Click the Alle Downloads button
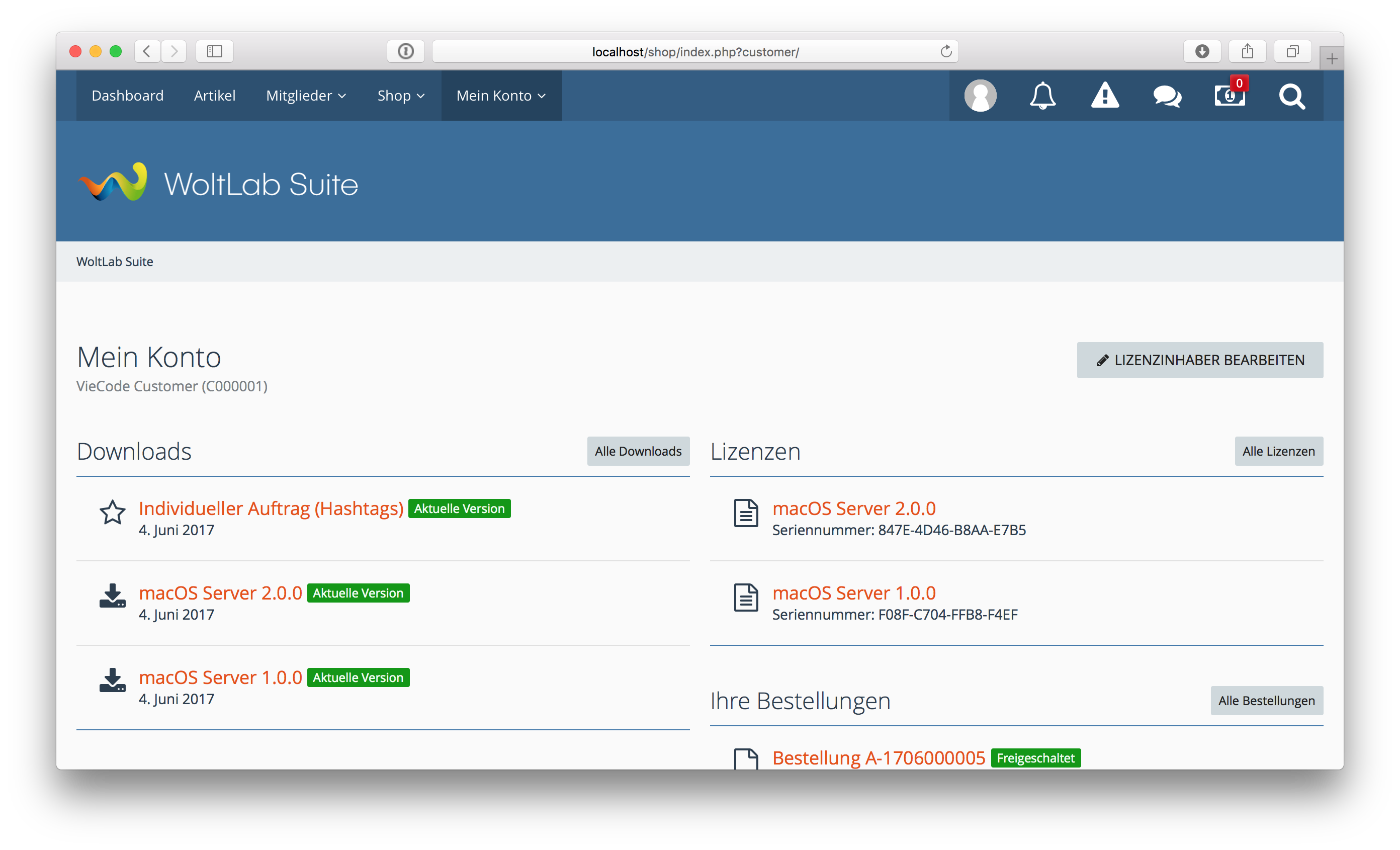The width and height of the screenshot is (1400, 850). pyautogui.click(x=638, y=451)
